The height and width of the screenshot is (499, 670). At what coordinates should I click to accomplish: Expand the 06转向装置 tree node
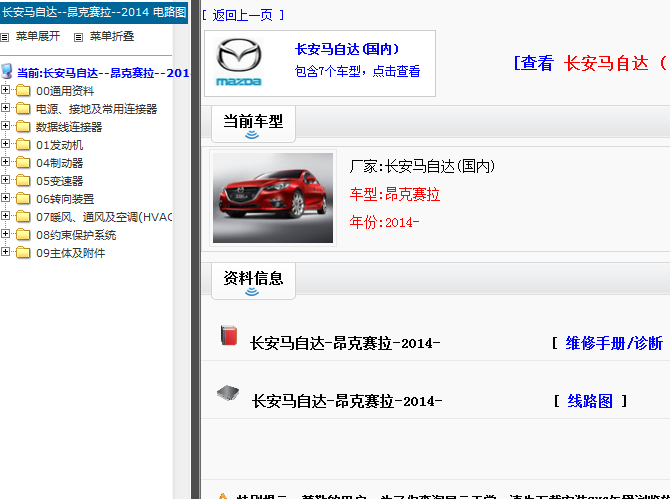click(x=6, y=197)
